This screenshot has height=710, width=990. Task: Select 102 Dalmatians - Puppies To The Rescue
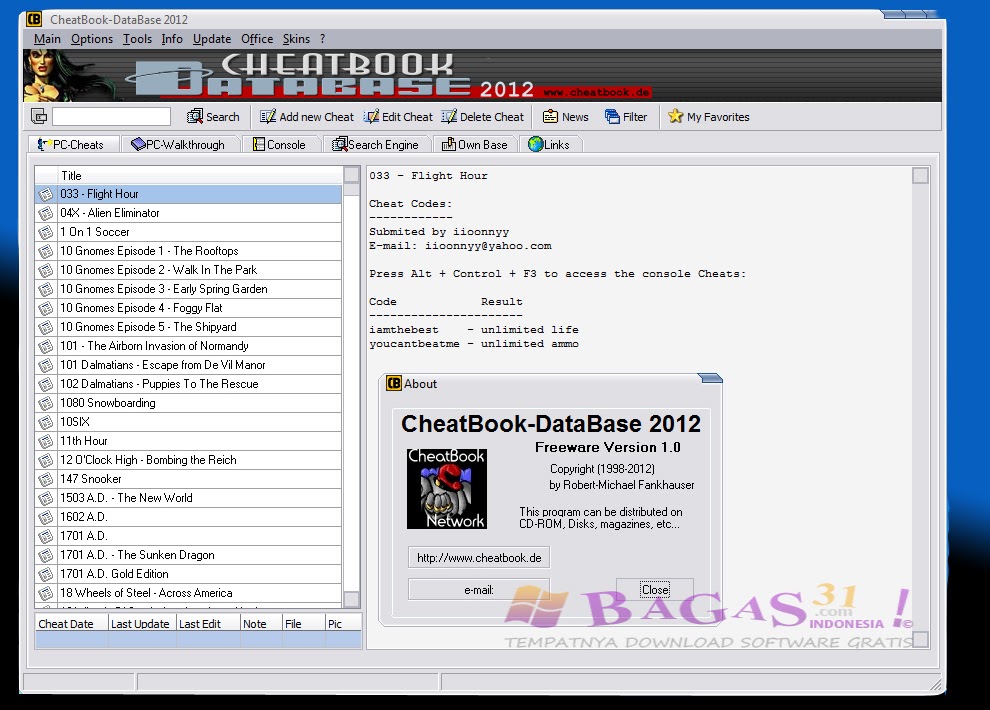(188, 384)
